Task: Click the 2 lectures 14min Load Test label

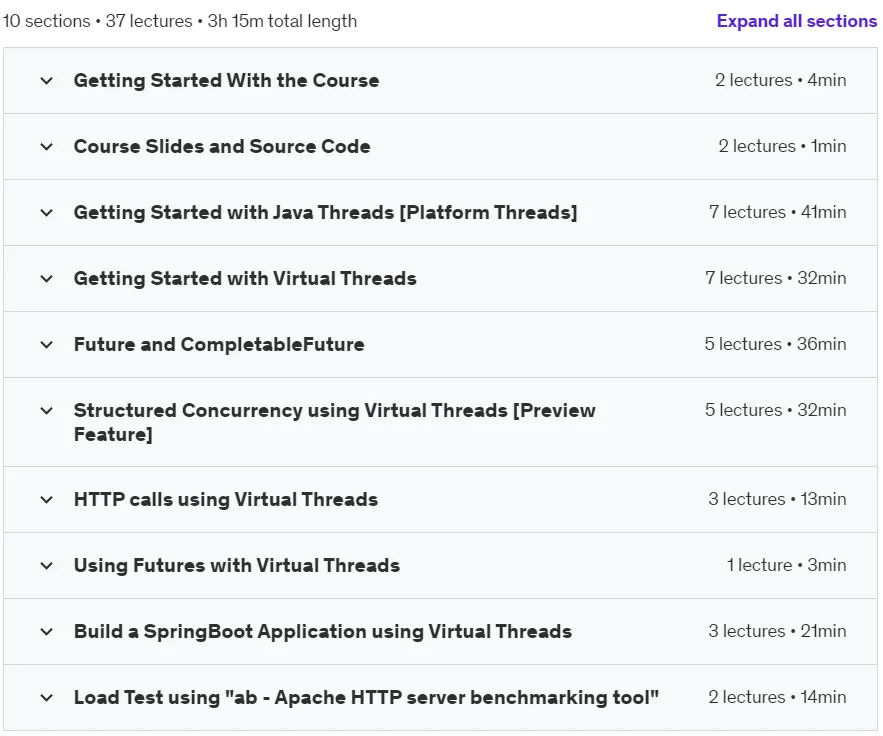Action: (x=777, y=697)
